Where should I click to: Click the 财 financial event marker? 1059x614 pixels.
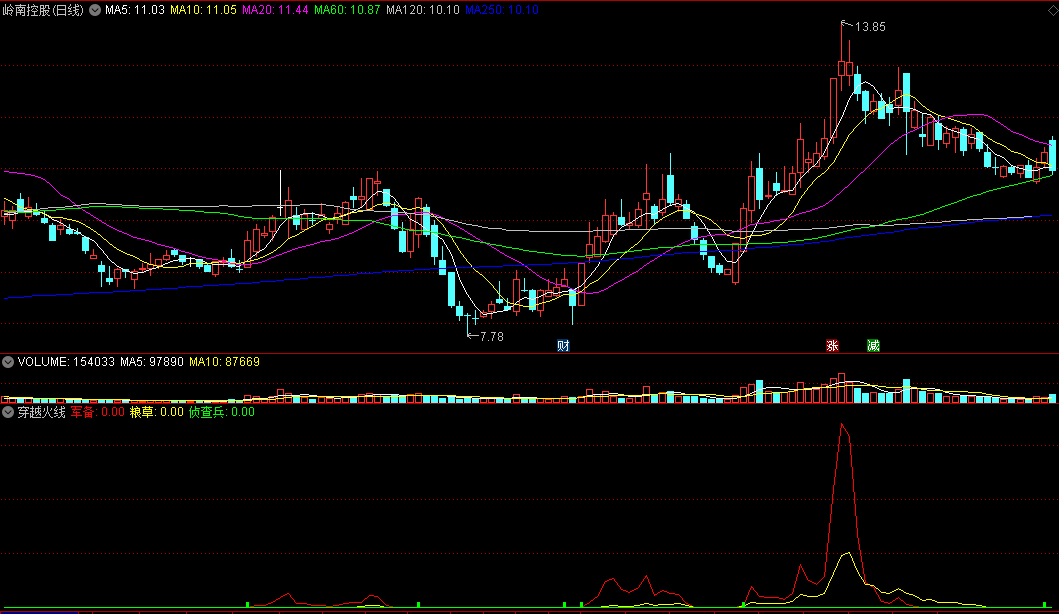[x=563, y=346]
